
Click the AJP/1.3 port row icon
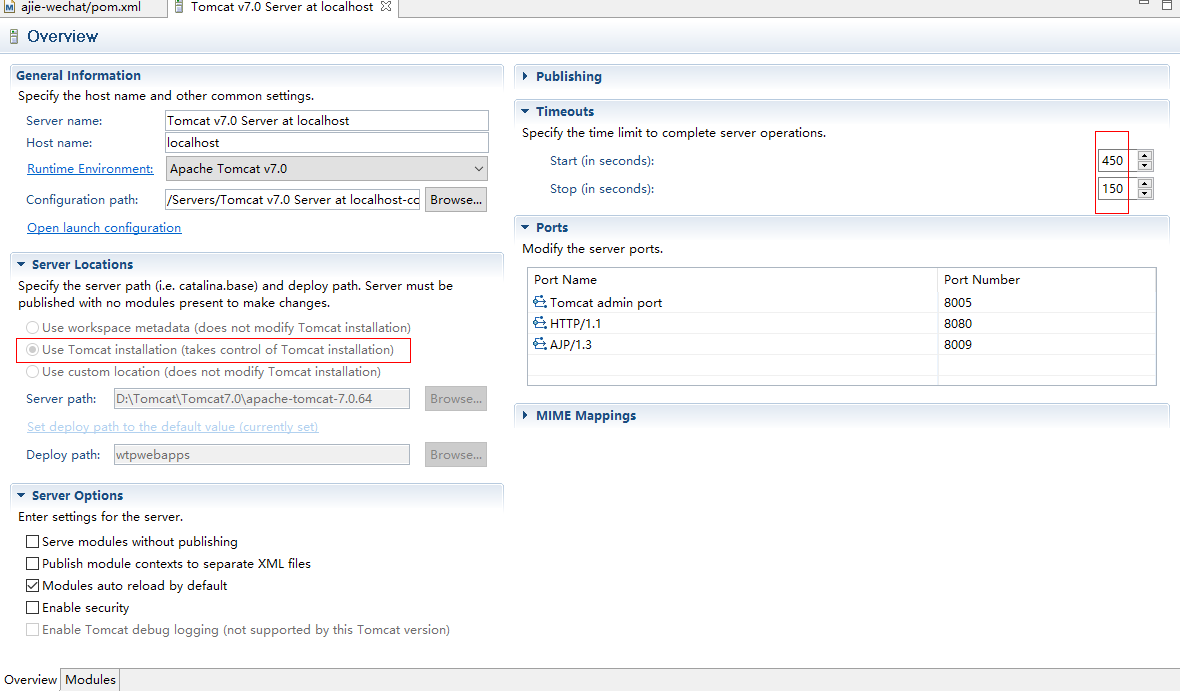(x=540, y=344)
